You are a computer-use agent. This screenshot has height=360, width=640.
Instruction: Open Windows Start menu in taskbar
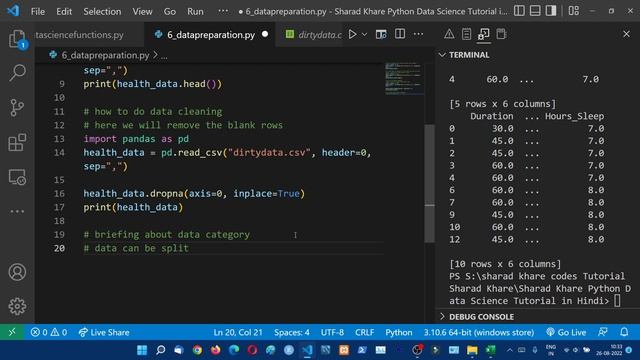[142, 350]
